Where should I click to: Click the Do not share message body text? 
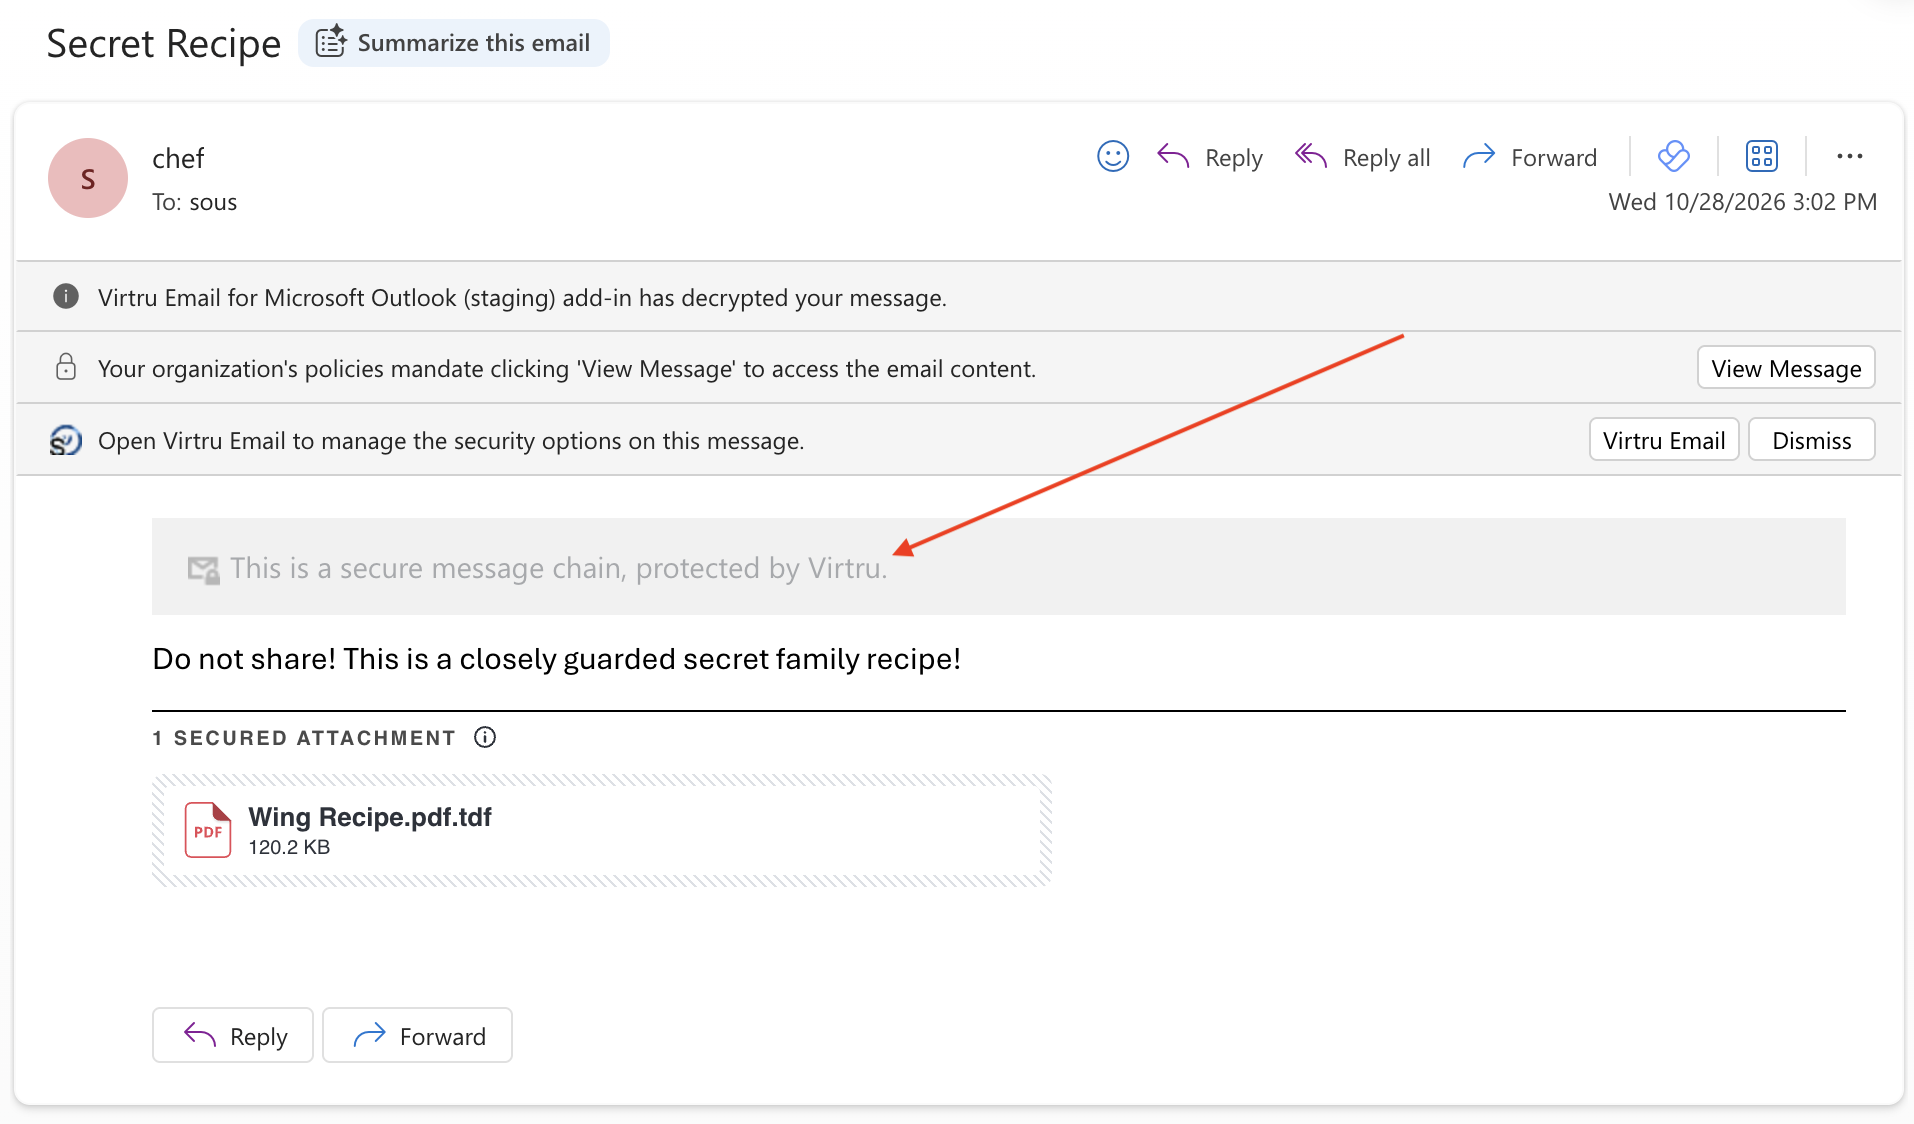pyautogui.click(x=557, y=659)
